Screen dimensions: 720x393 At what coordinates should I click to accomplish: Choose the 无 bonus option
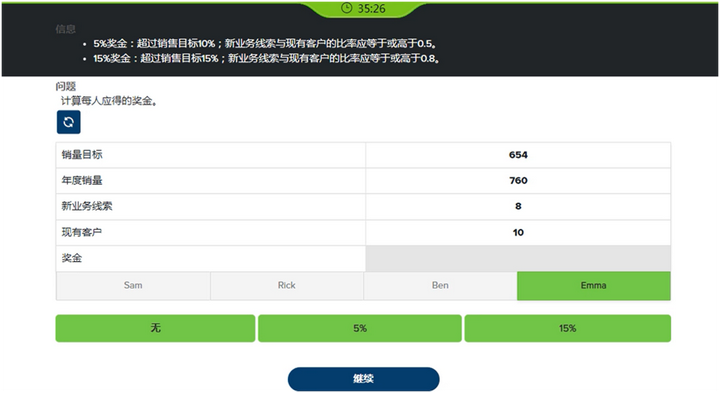tap(155, 328)
